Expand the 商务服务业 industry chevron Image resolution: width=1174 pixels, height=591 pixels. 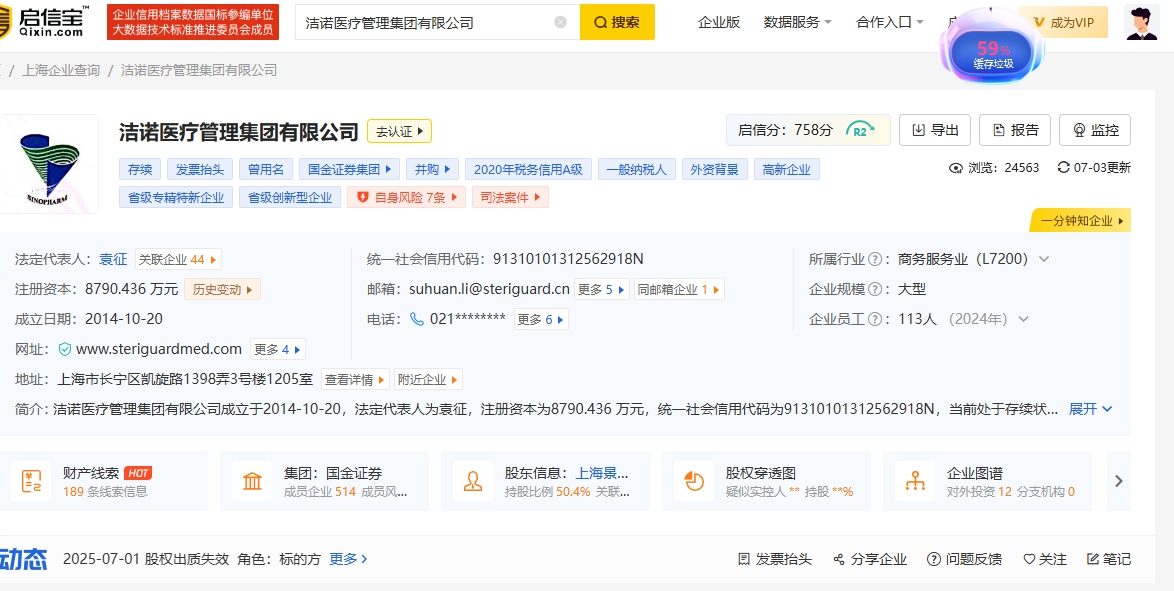click(1044, 259)
